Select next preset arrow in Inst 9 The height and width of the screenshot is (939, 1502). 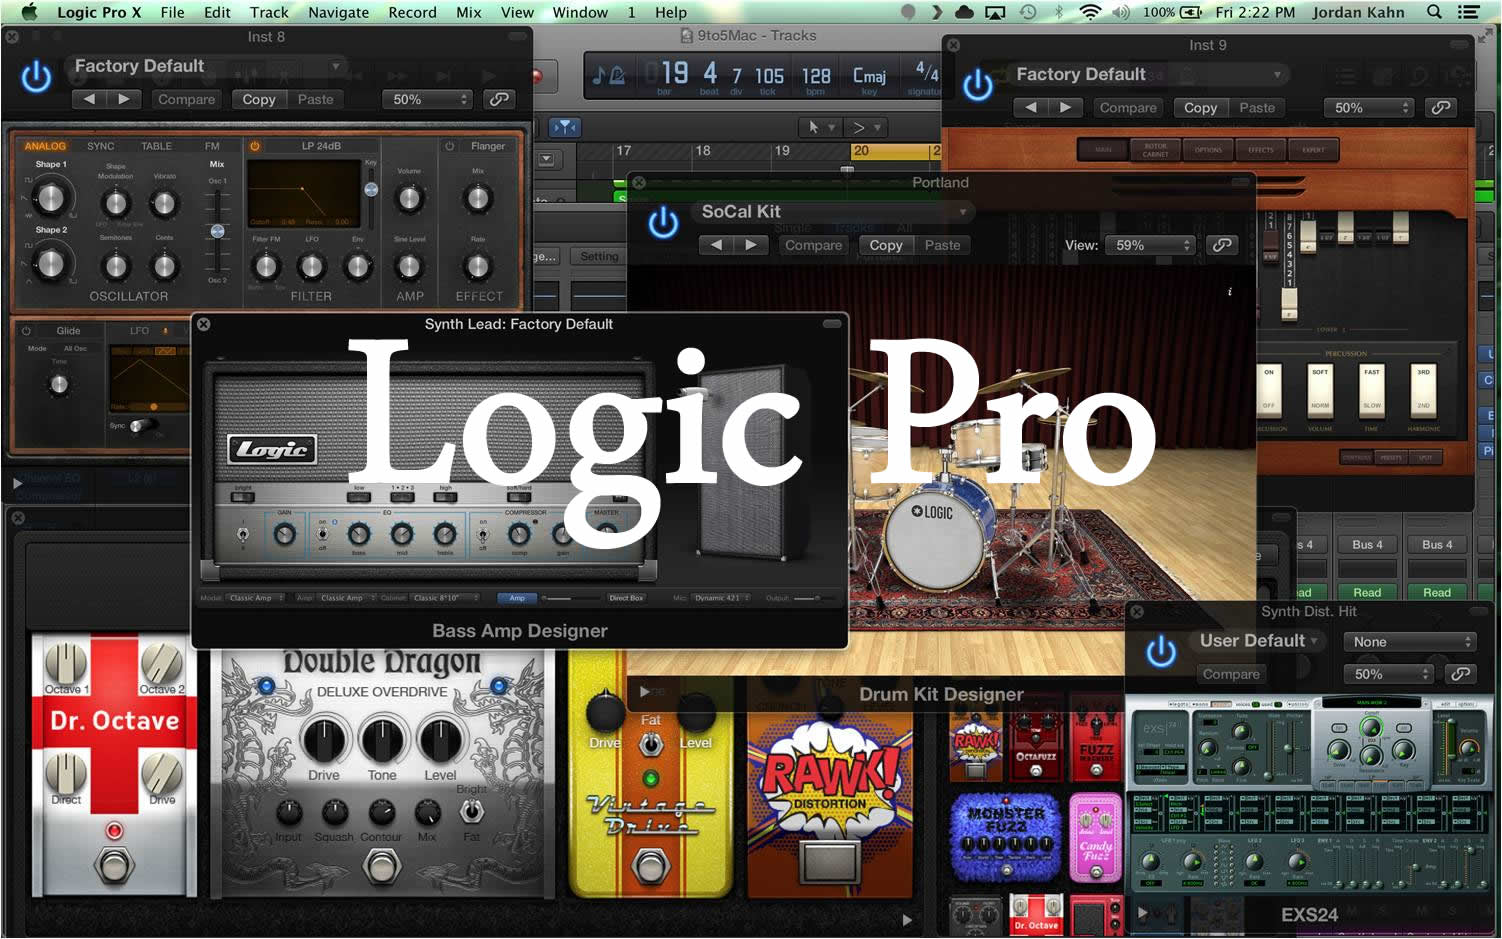click(1066, 107)
